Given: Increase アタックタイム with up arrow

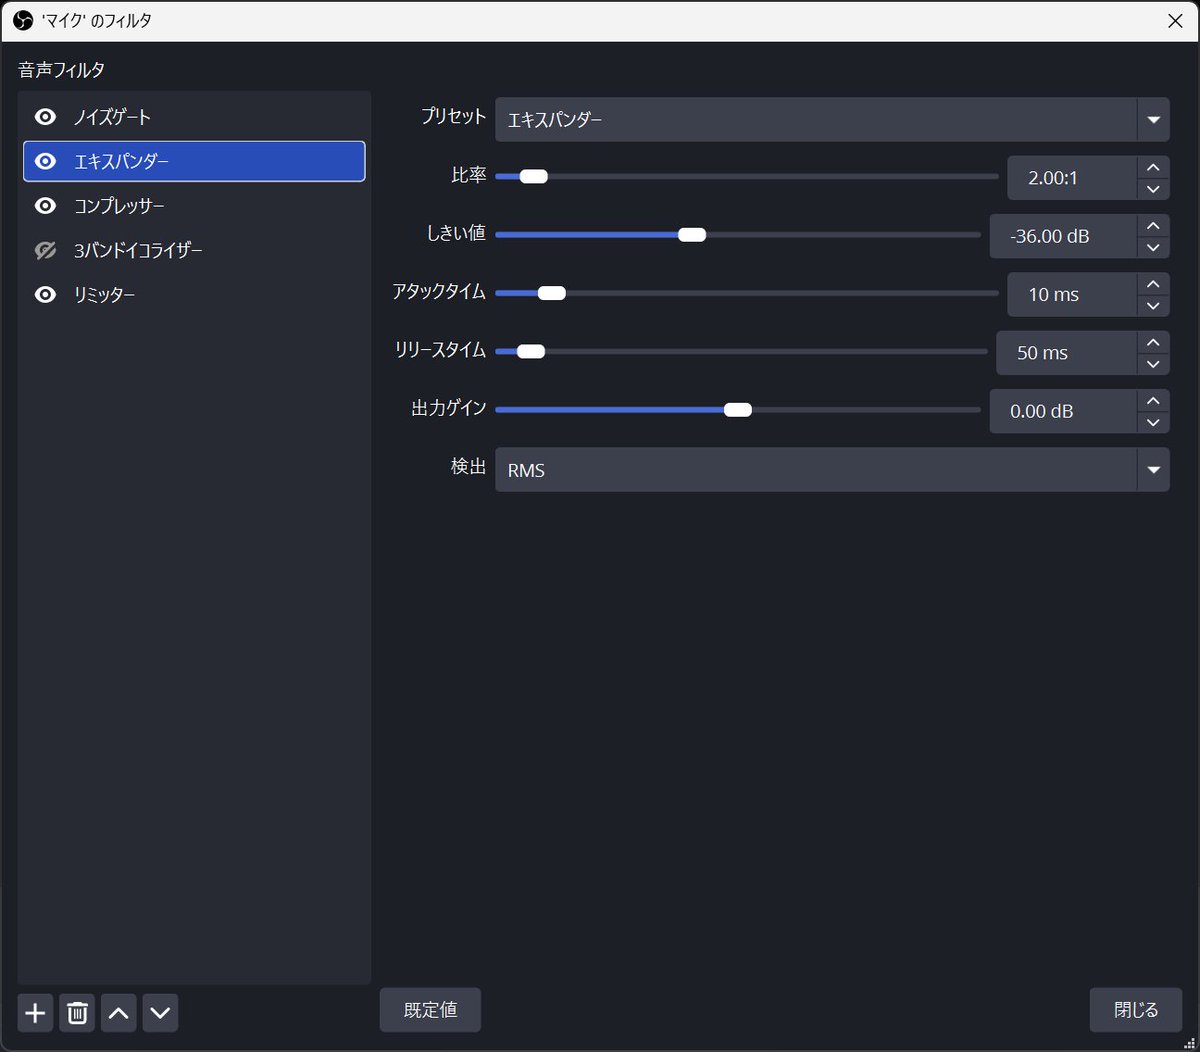Looking at the screenshot, I should coord(1153,284).
